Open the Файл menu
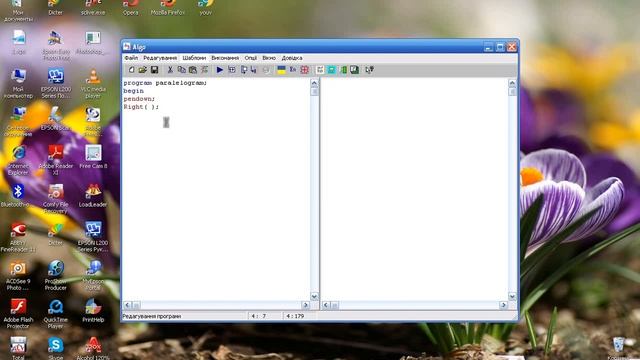Screen dimensions: 640x360 [x=131, y=58]
